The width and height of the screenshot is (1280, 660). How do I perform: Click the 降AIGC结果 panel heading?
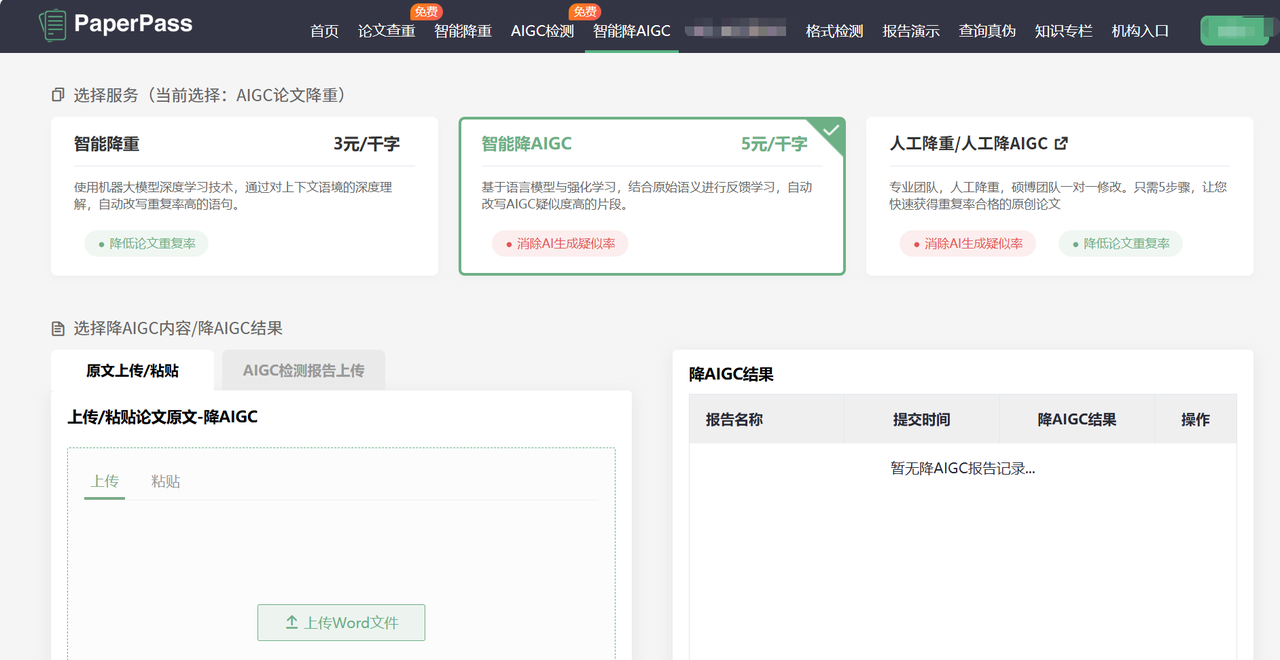point(731,374)
